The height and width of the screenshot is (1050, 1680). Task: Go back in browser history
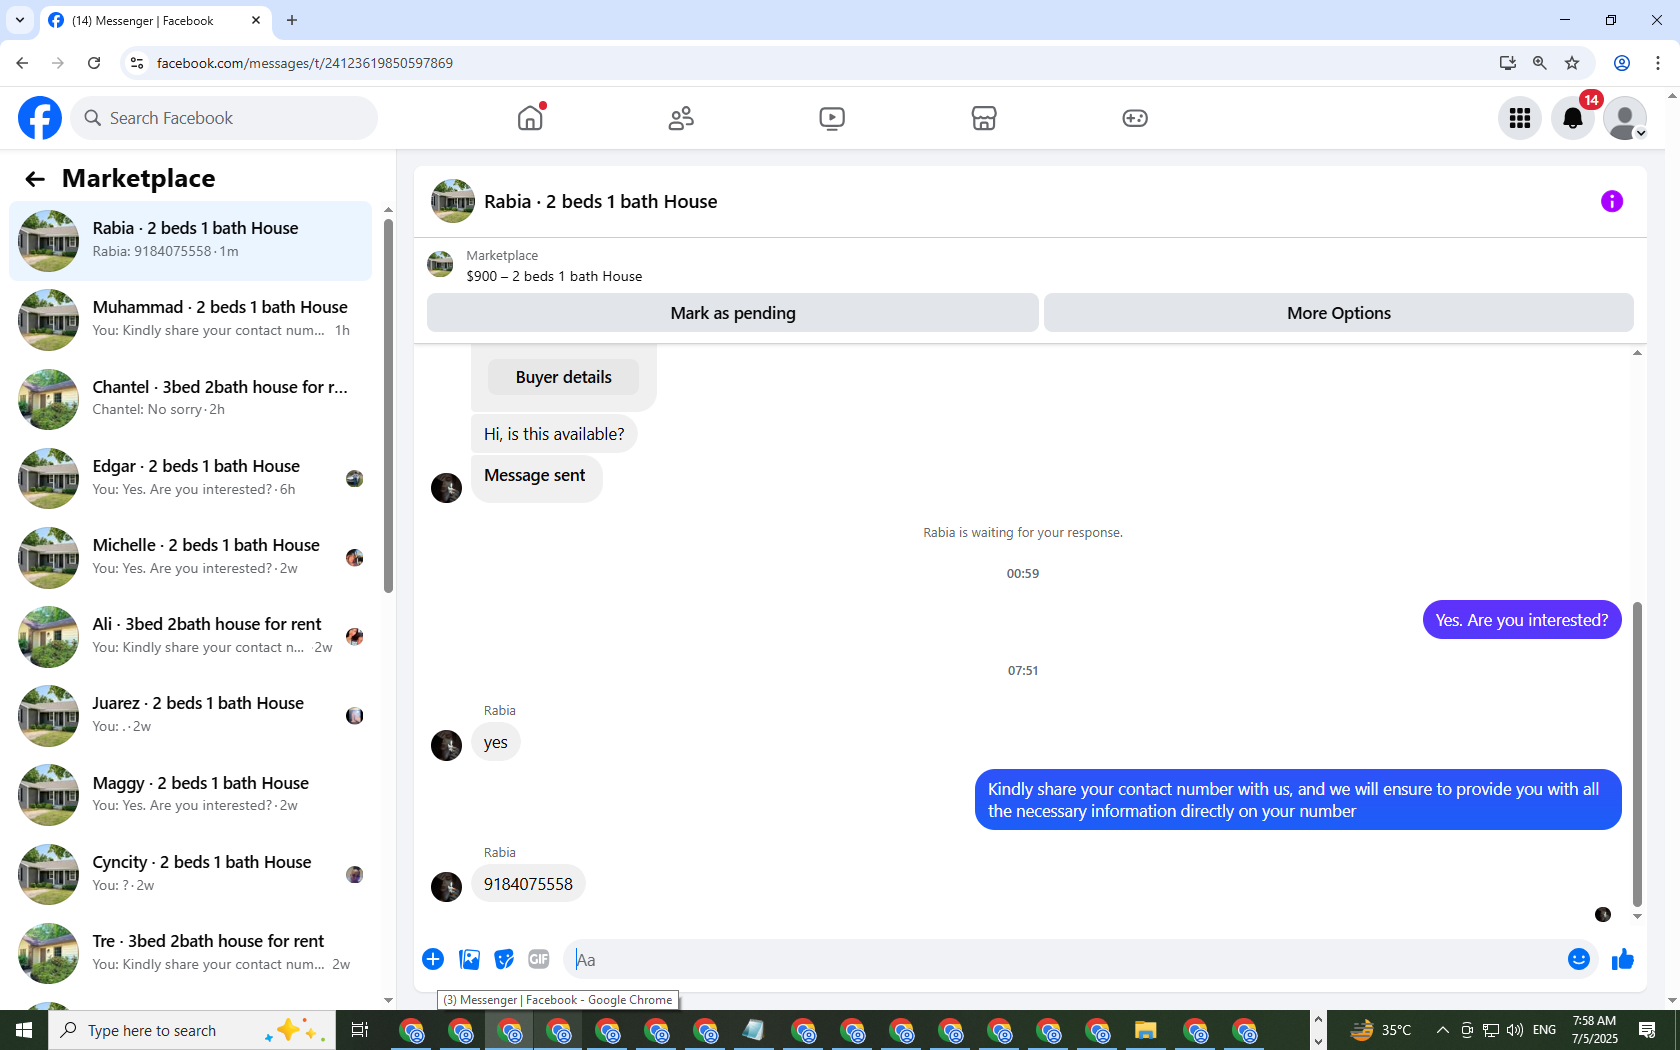coord(22,63)
